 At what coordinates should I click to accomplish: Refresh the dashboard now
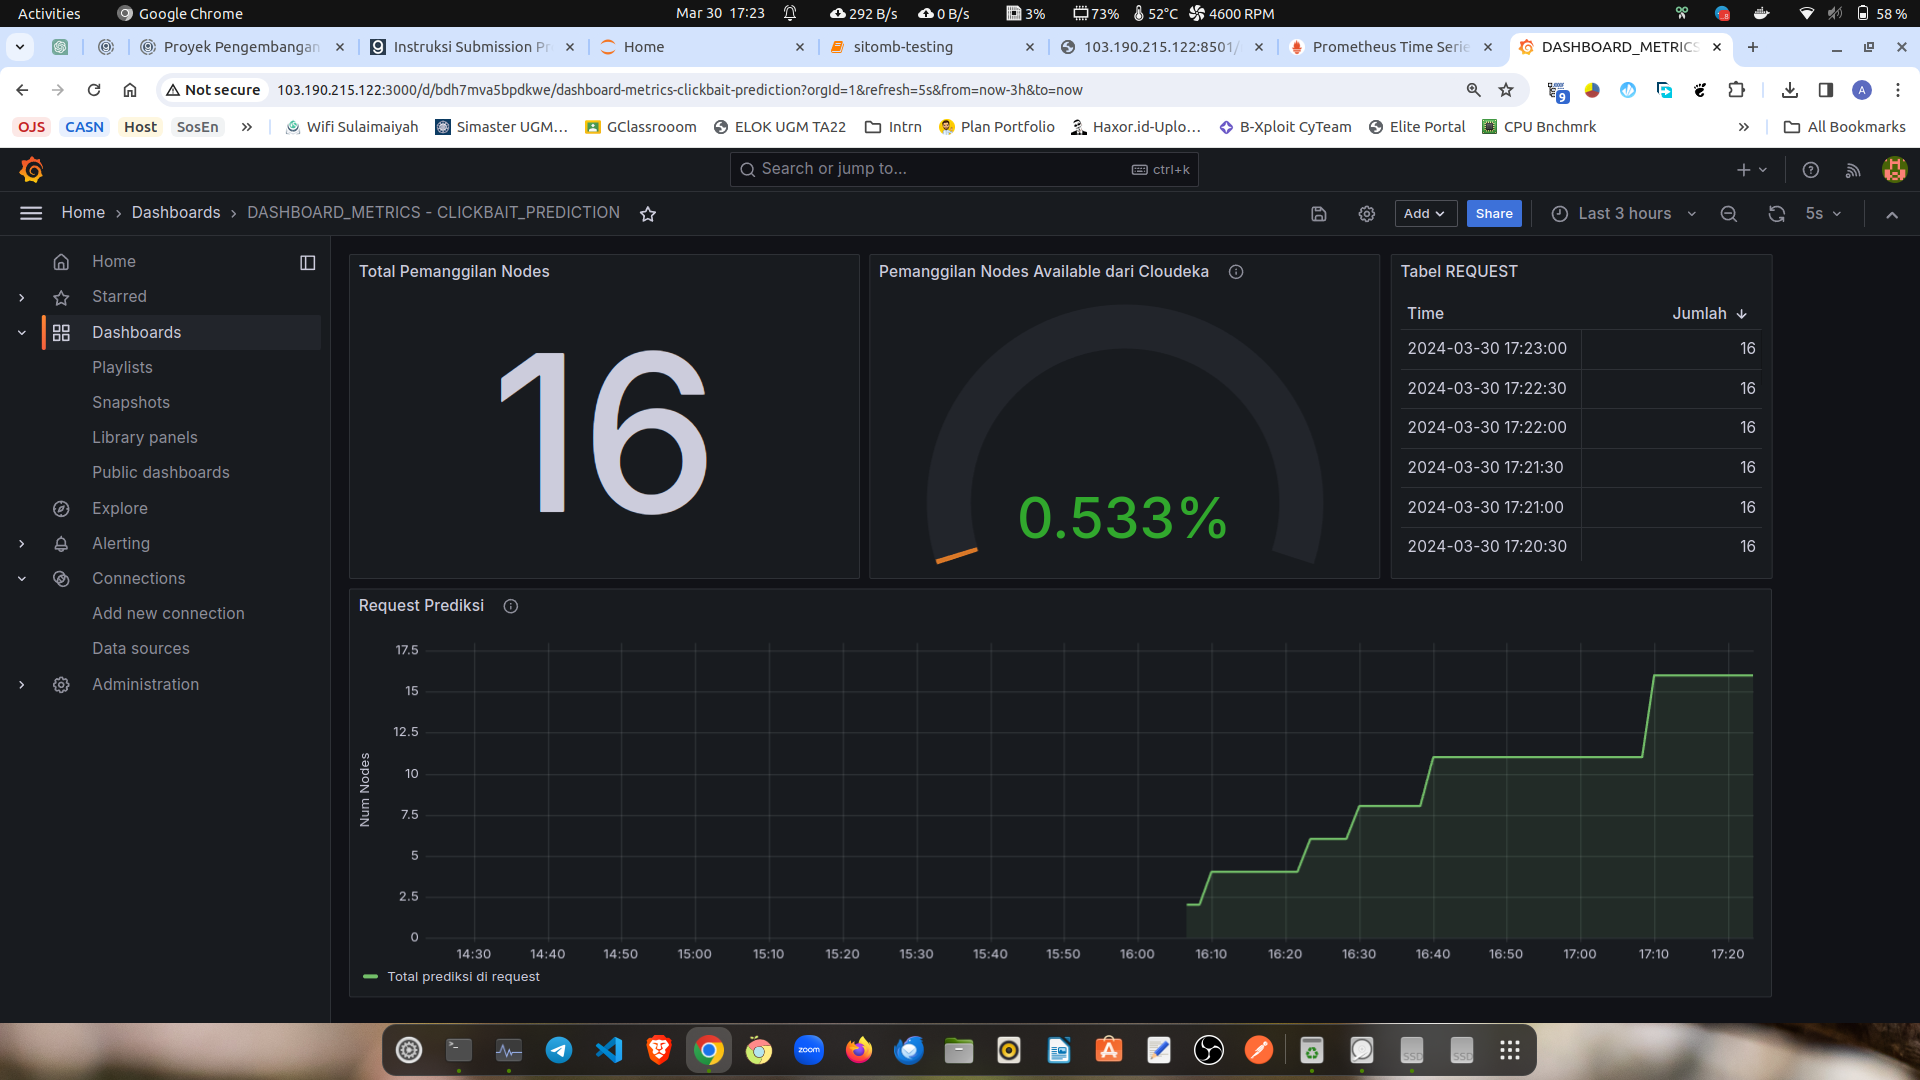tap(1776, 214)
